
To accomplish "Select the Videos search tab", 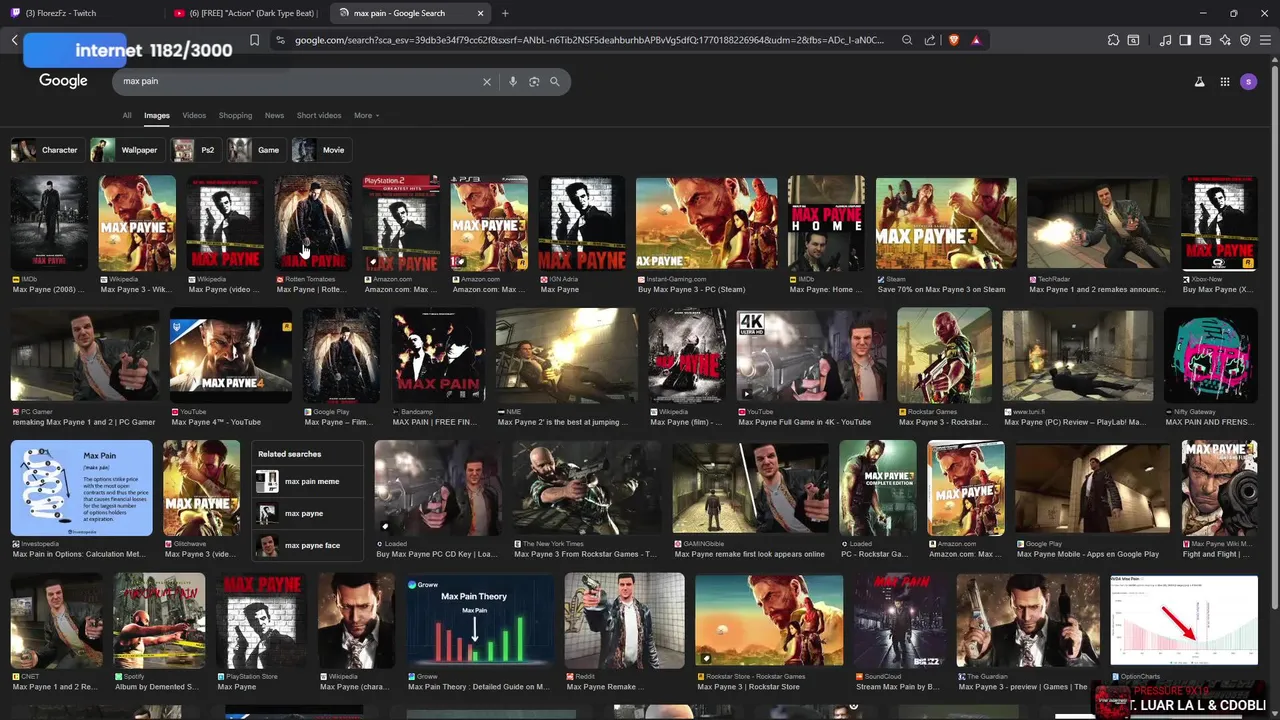I will click(194, 115).
